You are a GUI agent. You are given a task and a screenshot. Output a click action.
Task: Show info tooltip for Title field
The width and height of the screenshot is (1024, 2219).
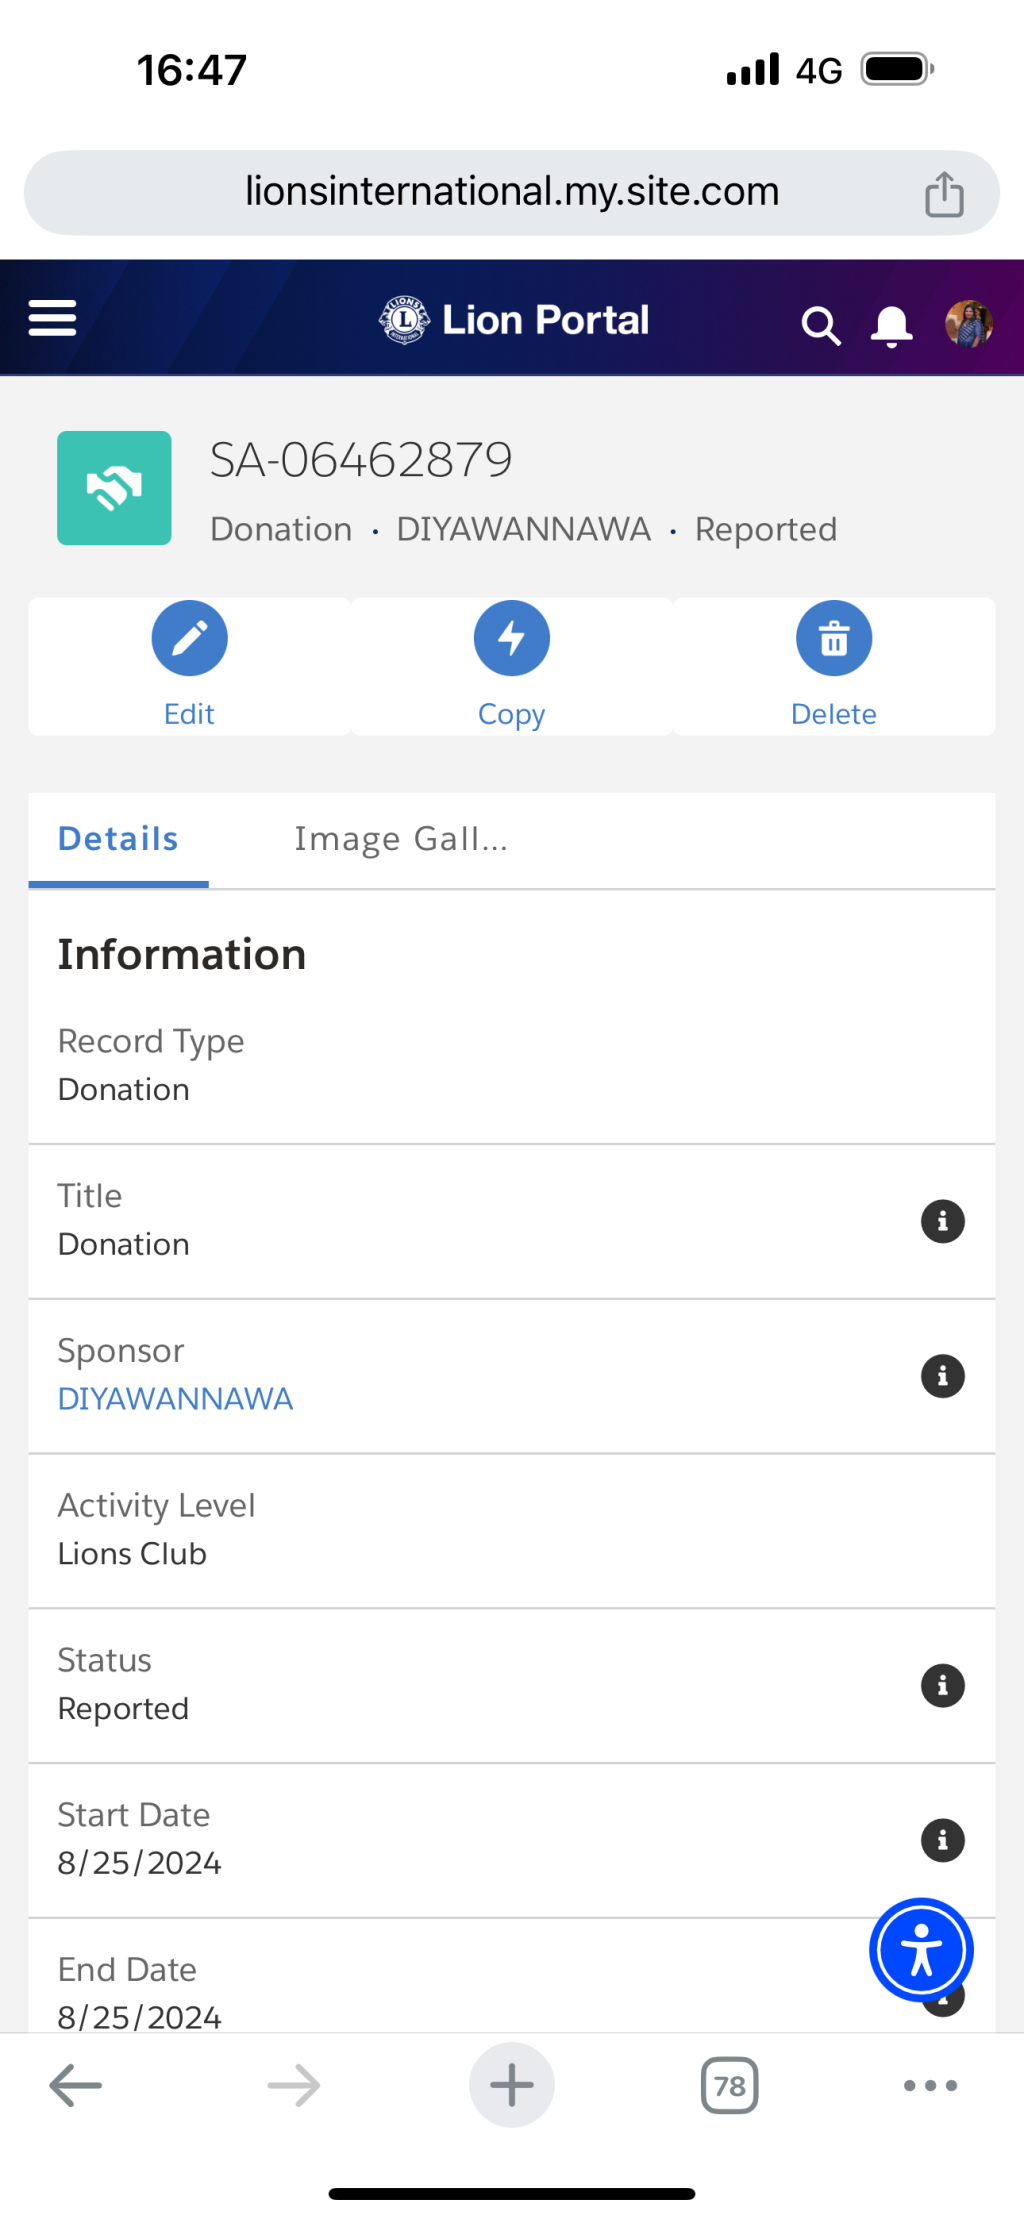click(942, 1221)
